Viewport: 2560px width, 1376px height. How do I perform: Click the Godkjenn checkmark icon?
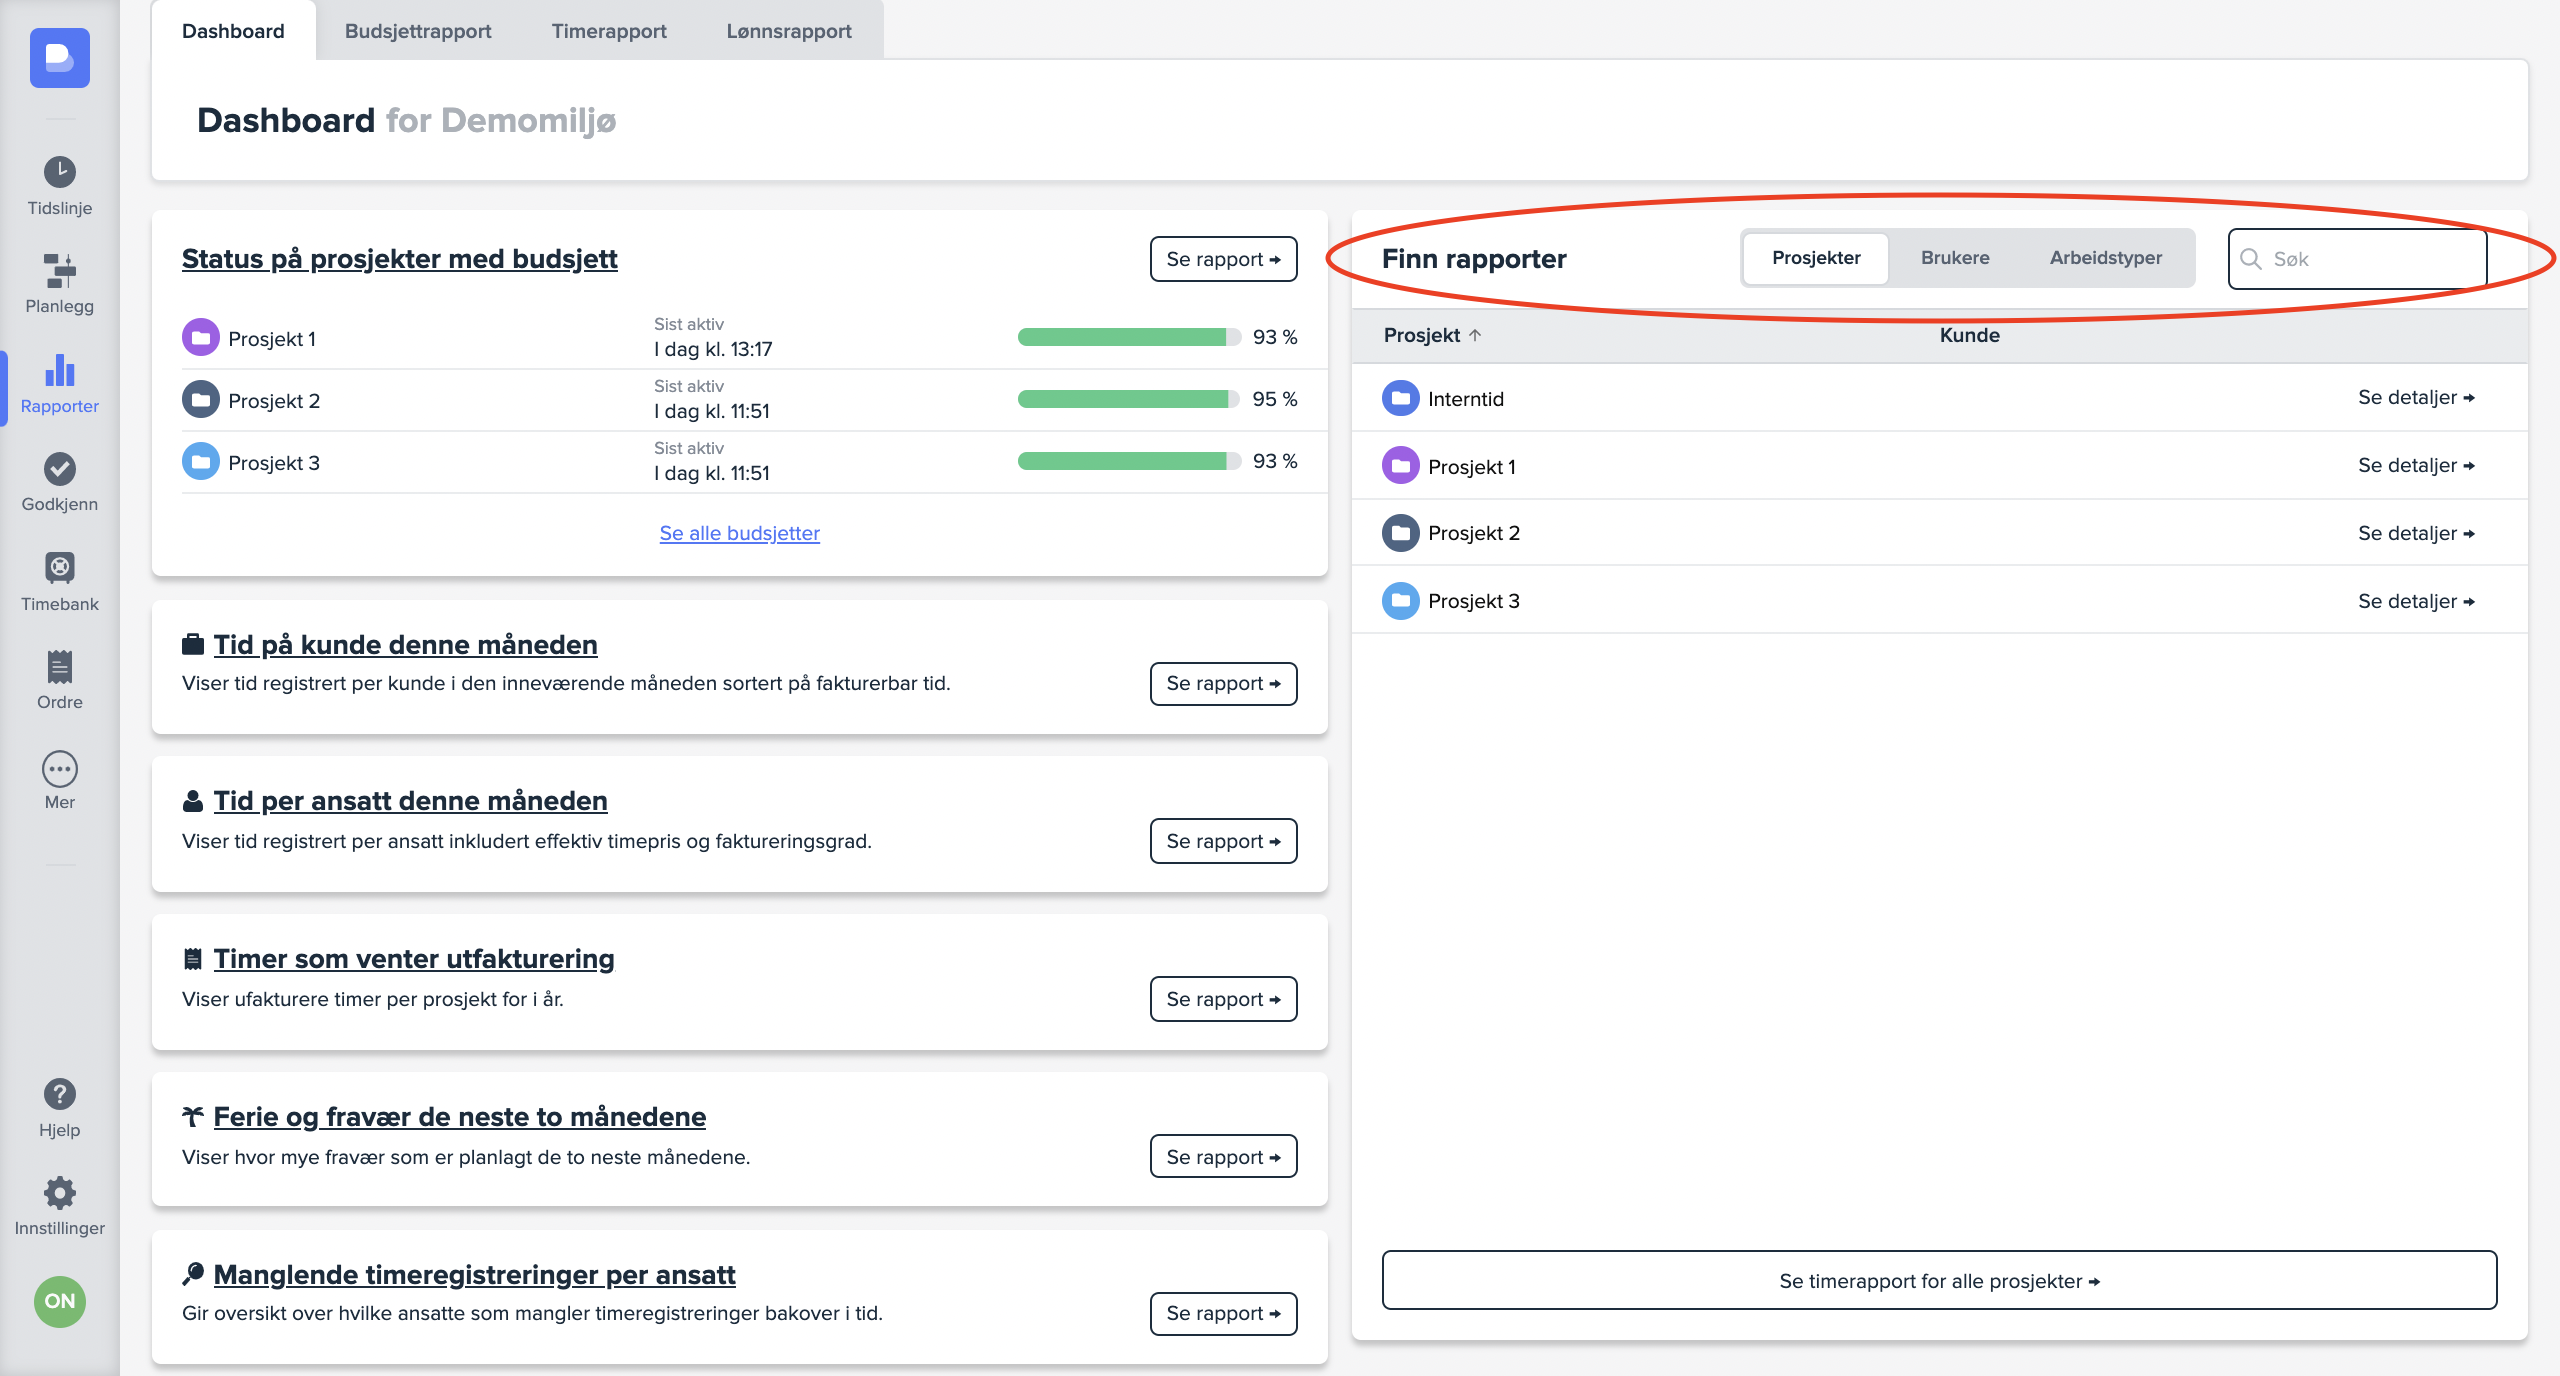point(60,468)
